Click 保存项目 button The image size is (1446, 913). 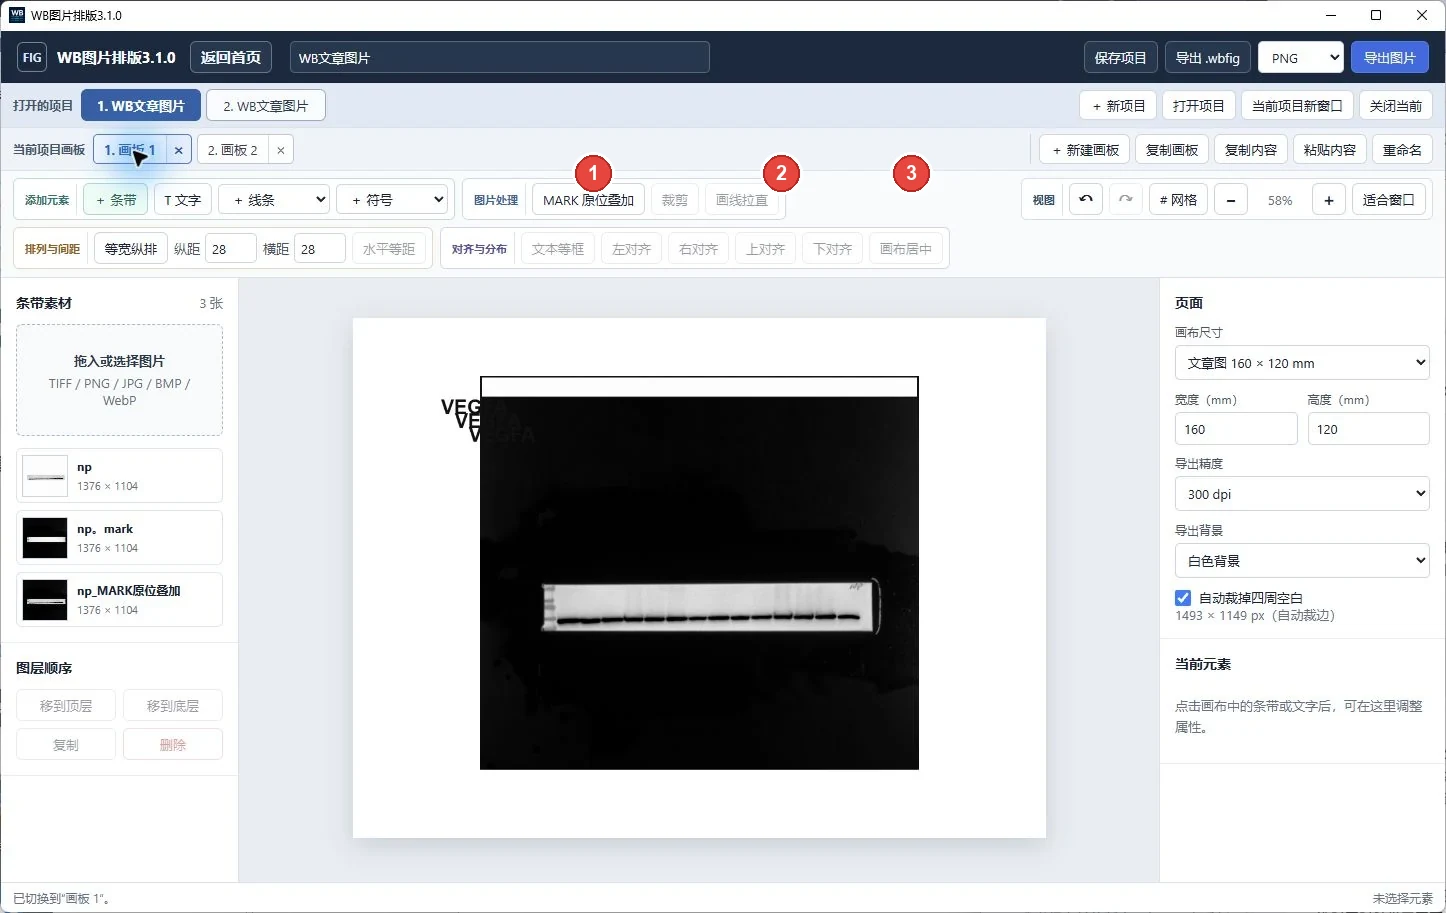click(x=1120, y=57)
